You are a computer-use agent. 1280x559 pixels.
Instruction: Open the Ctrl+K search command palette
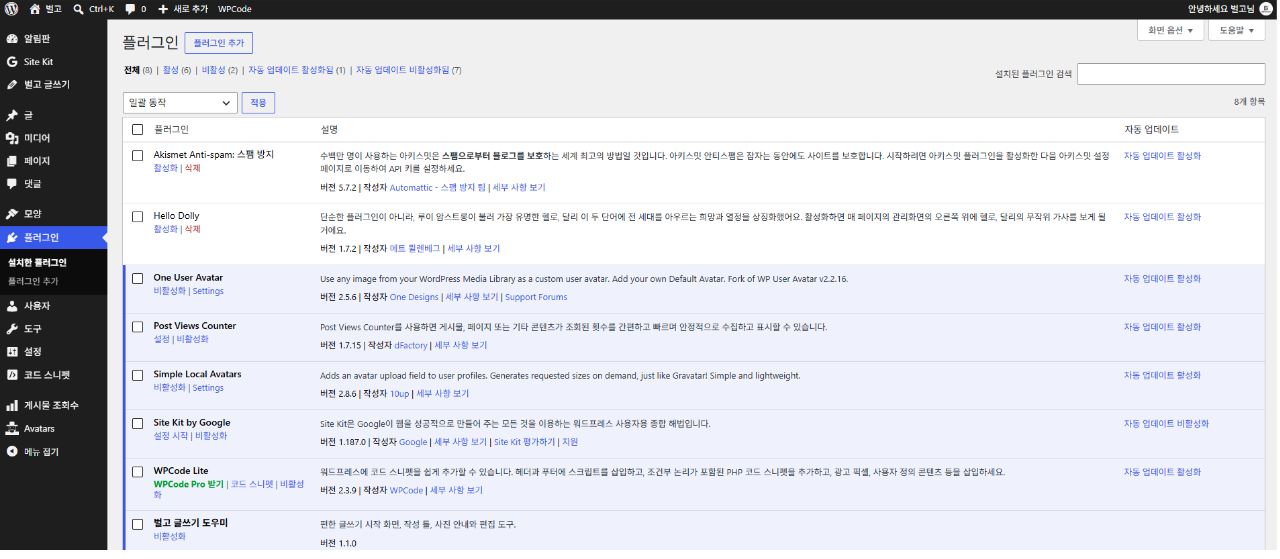tap(93, 8)
